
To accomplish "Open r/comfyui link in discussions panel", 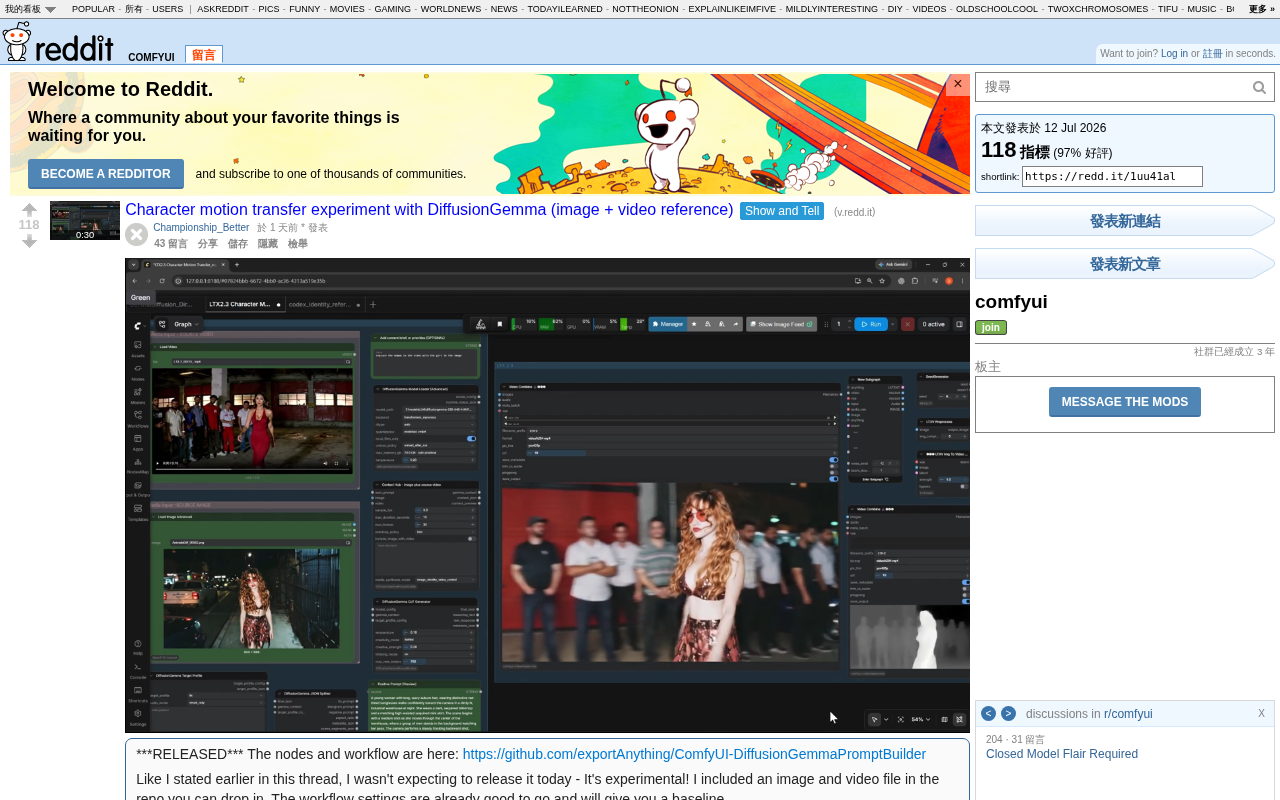I will [1128, 714].
